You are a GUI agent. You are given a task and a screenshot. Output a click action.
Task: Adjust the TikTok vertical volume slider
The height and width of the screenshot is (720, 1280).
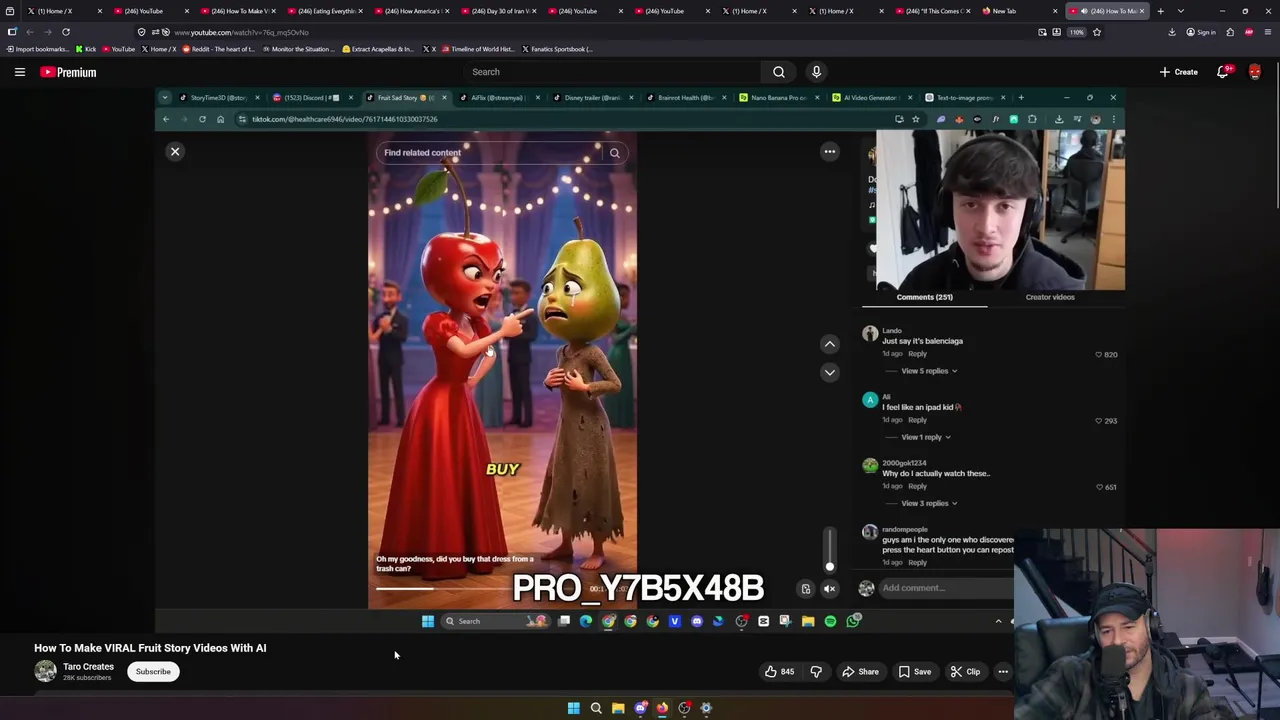pyautogui.click(x=829, y=550)
